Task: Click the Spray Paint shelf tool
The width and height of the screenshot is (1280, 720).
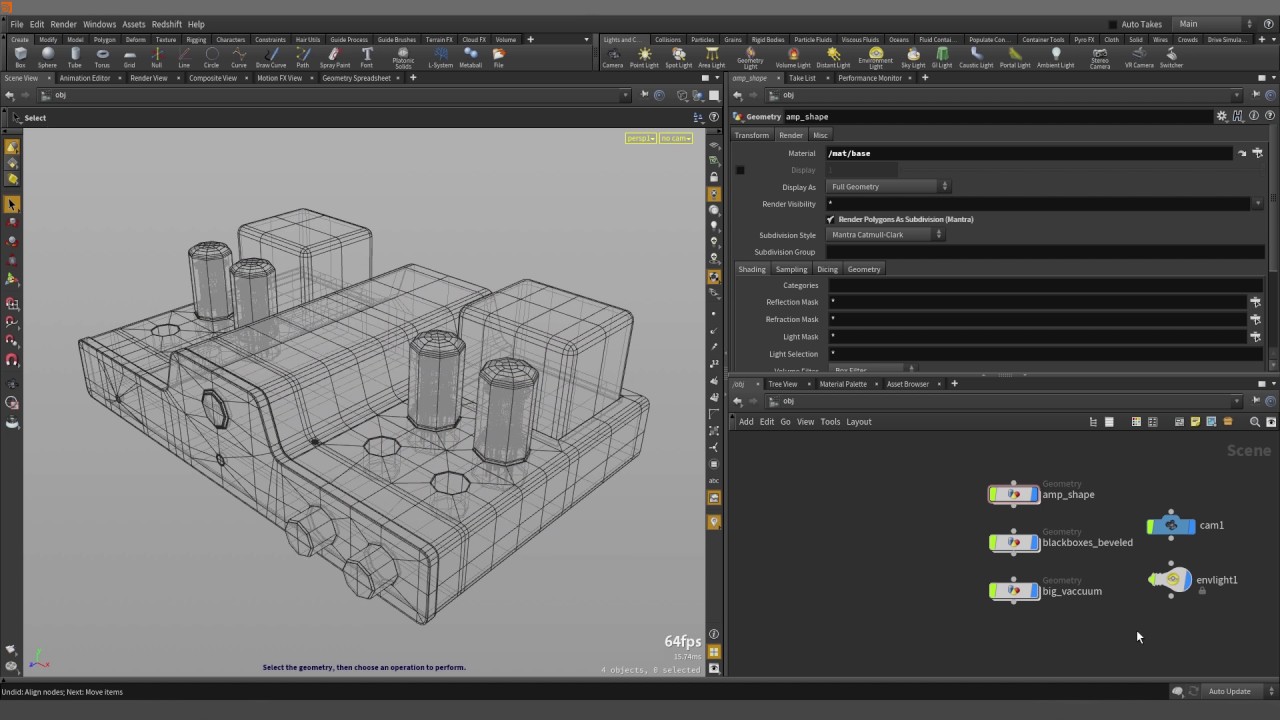Action: point(334,57)
